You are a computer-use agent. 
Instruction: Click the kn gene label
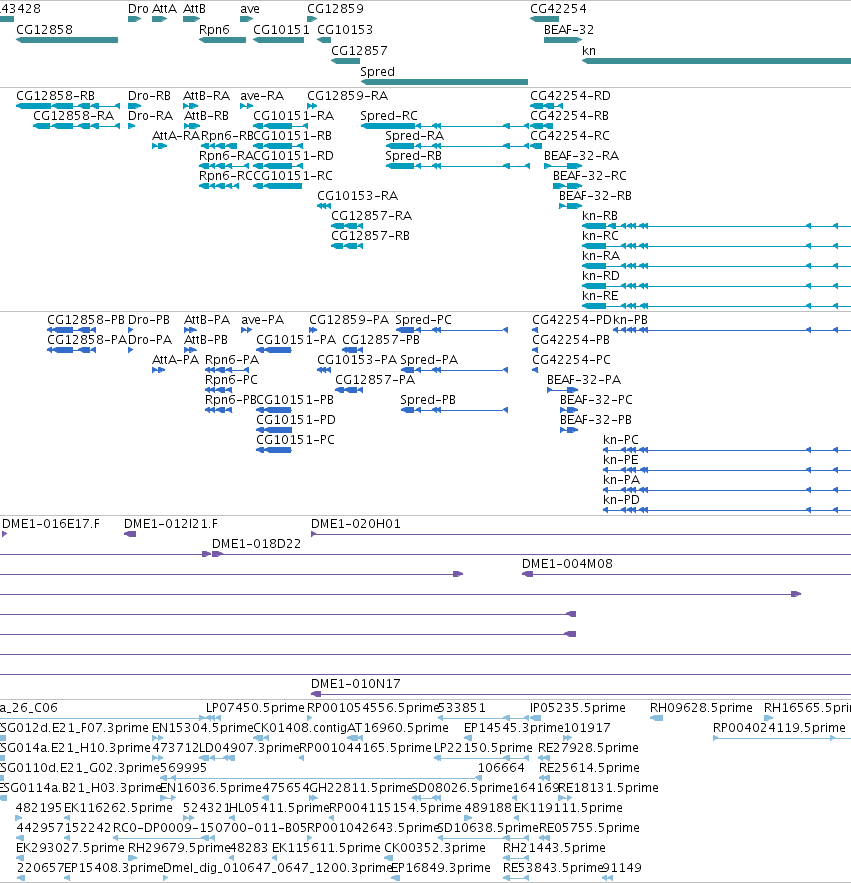589,51
